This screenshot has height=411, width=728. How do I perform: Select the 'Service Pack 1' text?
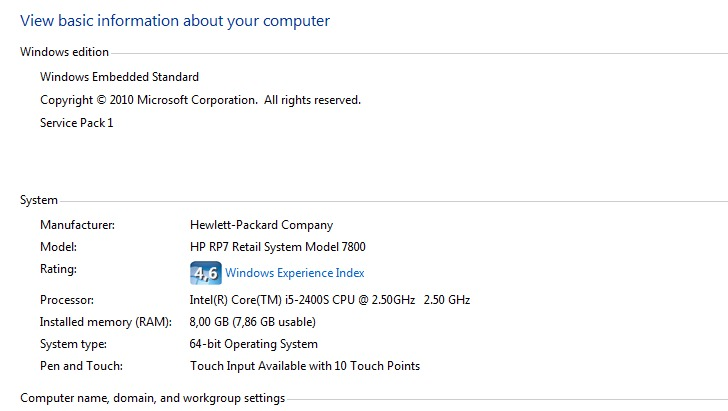77,123
